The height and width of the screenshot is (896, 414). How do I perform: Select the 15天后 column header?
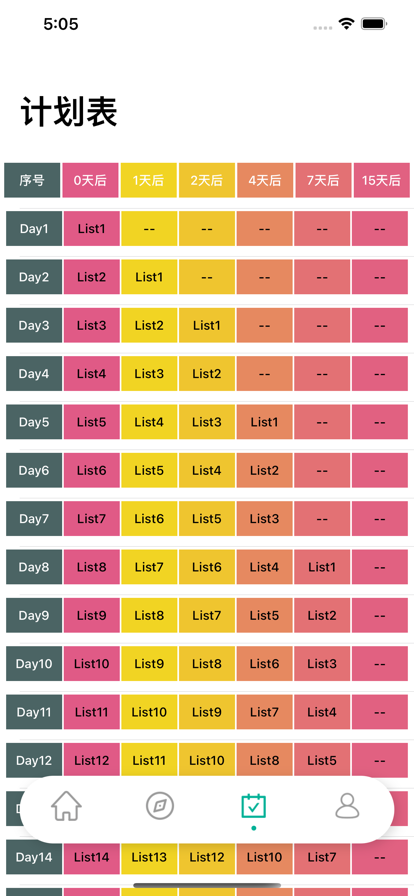pos(381,181)
